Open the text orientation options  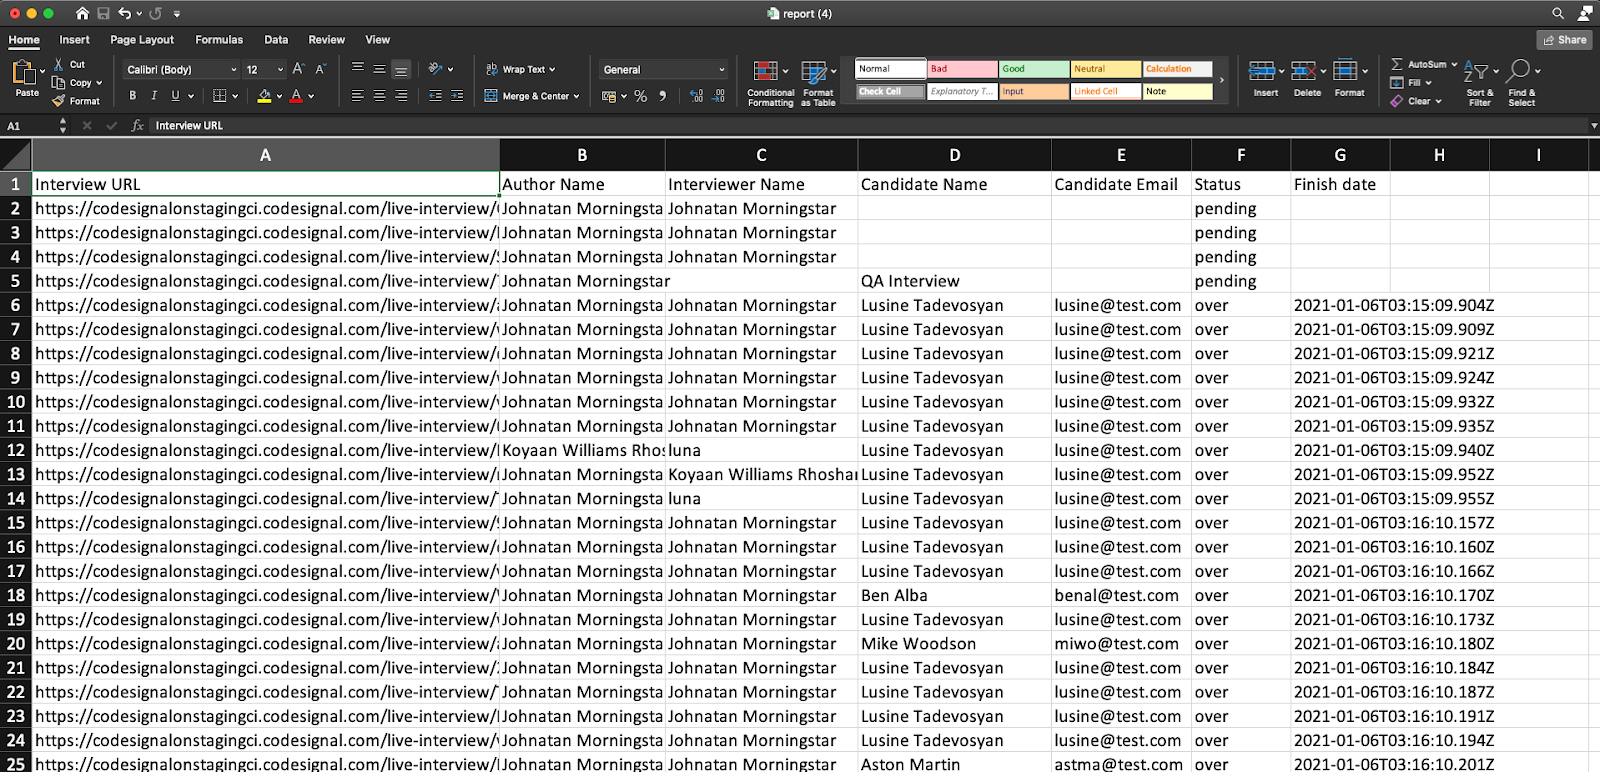(x=440, y=69)
